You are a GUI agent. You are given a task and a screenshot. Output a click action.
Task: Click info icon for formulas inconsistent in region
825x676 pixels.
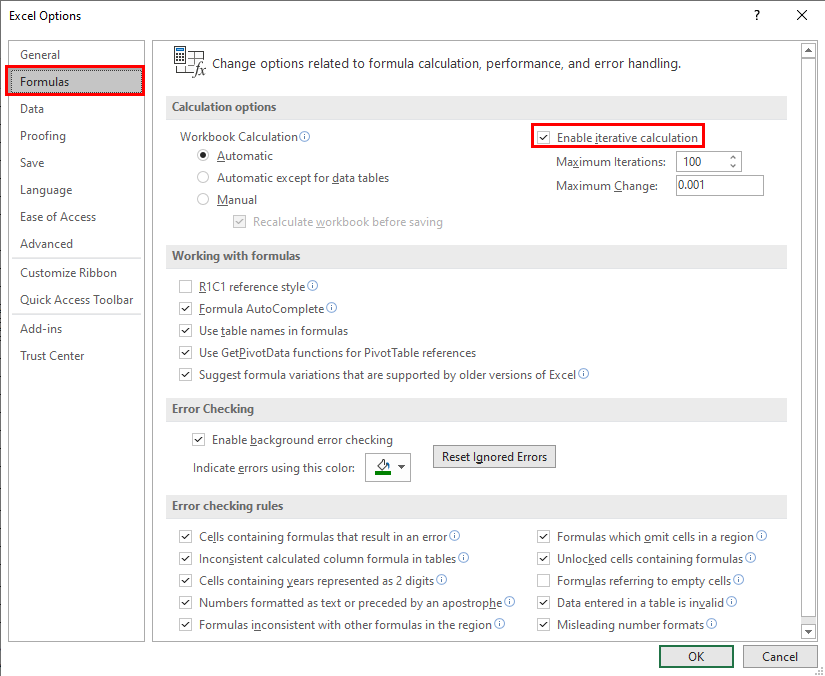click(x=499, y=623)
